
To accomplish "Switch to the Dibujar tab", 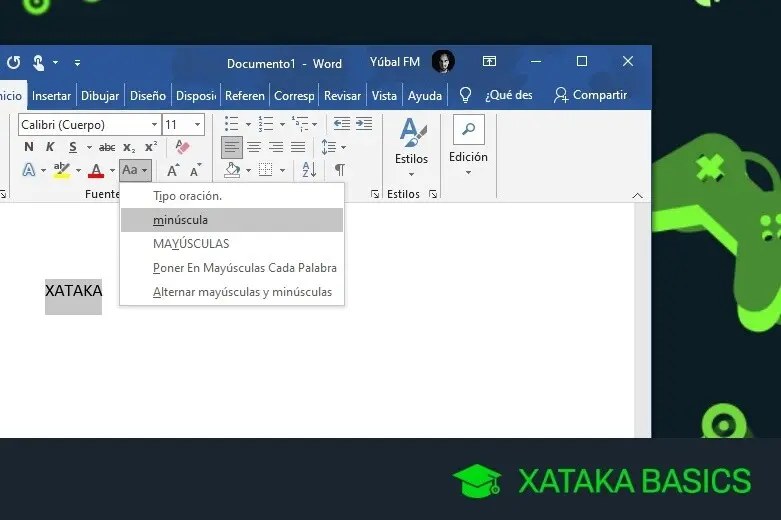I will pyautogui.click(x=100, y=96).
